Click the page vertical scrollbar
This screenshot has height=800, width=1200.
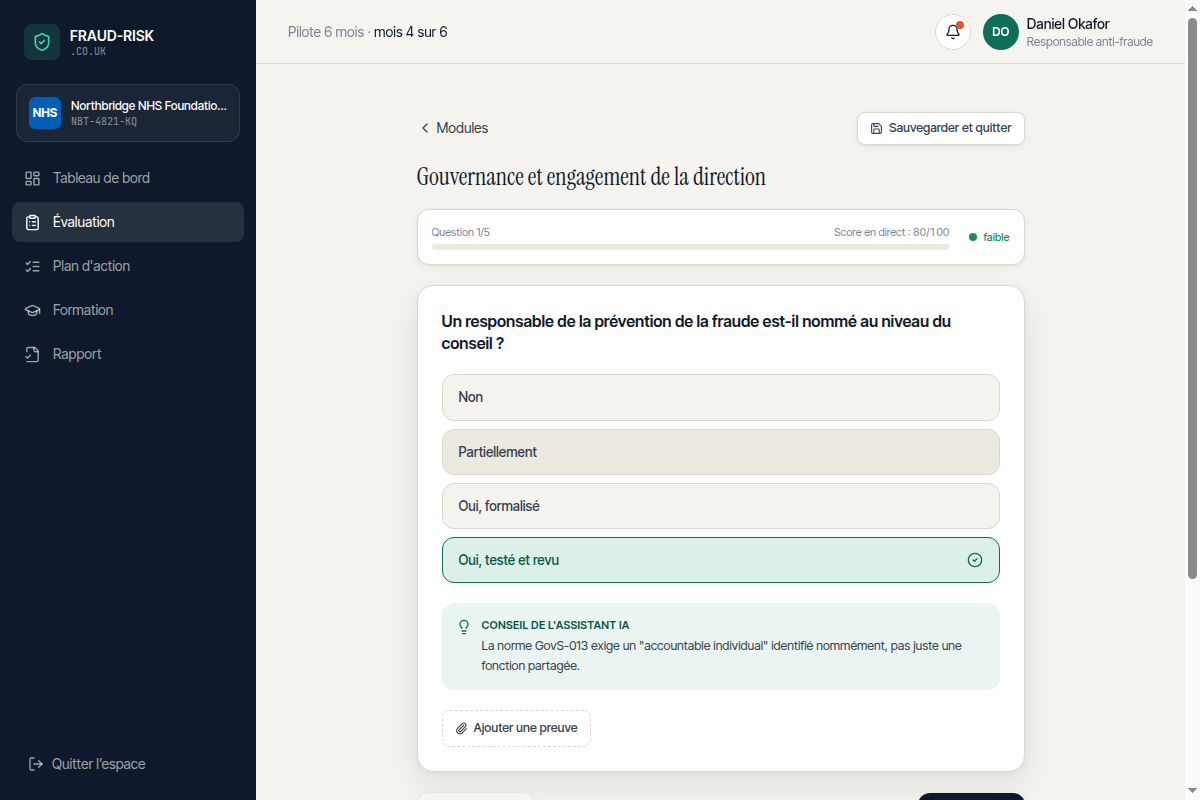point(1192,297)
